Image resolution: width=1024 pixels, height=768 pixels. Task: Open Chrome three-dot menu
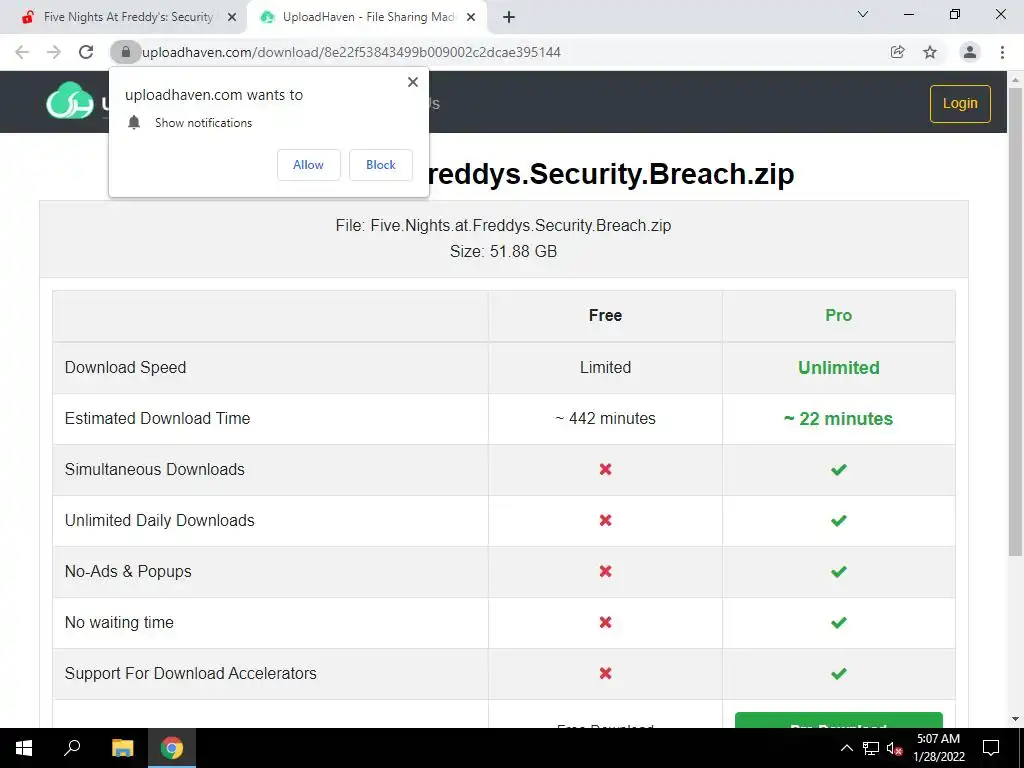point(1002,52)
